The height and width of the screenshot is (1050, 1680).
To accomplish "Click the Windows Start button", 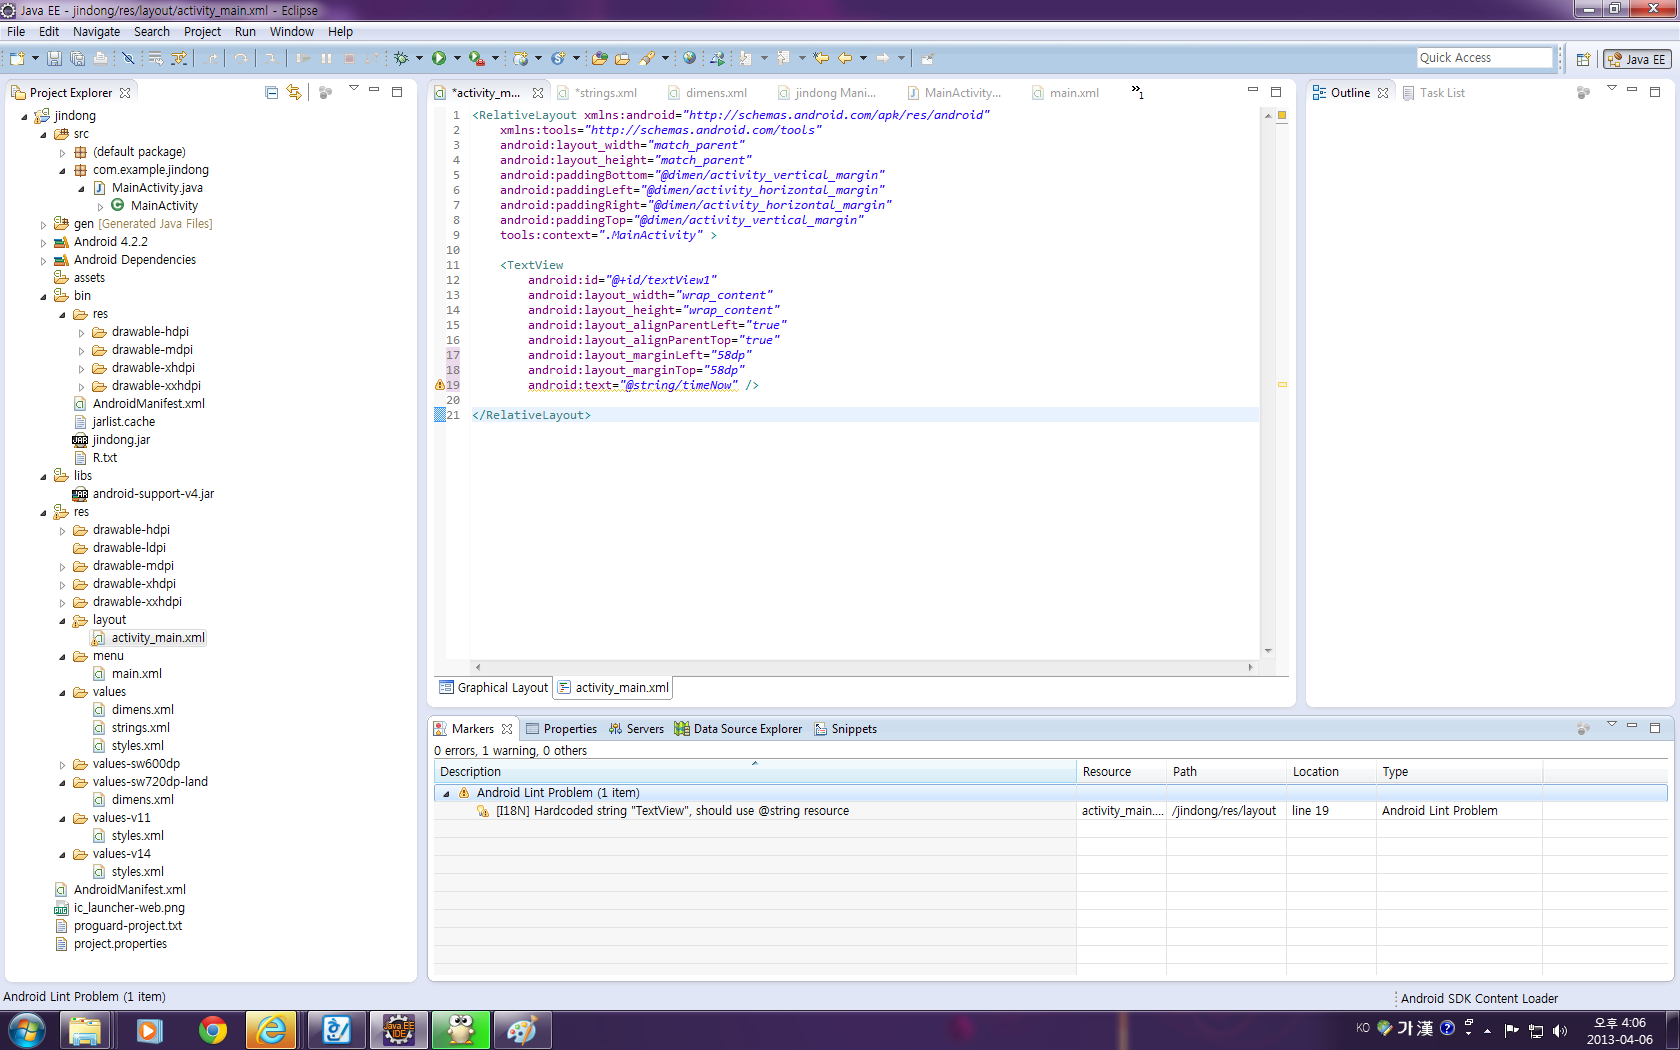I will coord(26,1030).
